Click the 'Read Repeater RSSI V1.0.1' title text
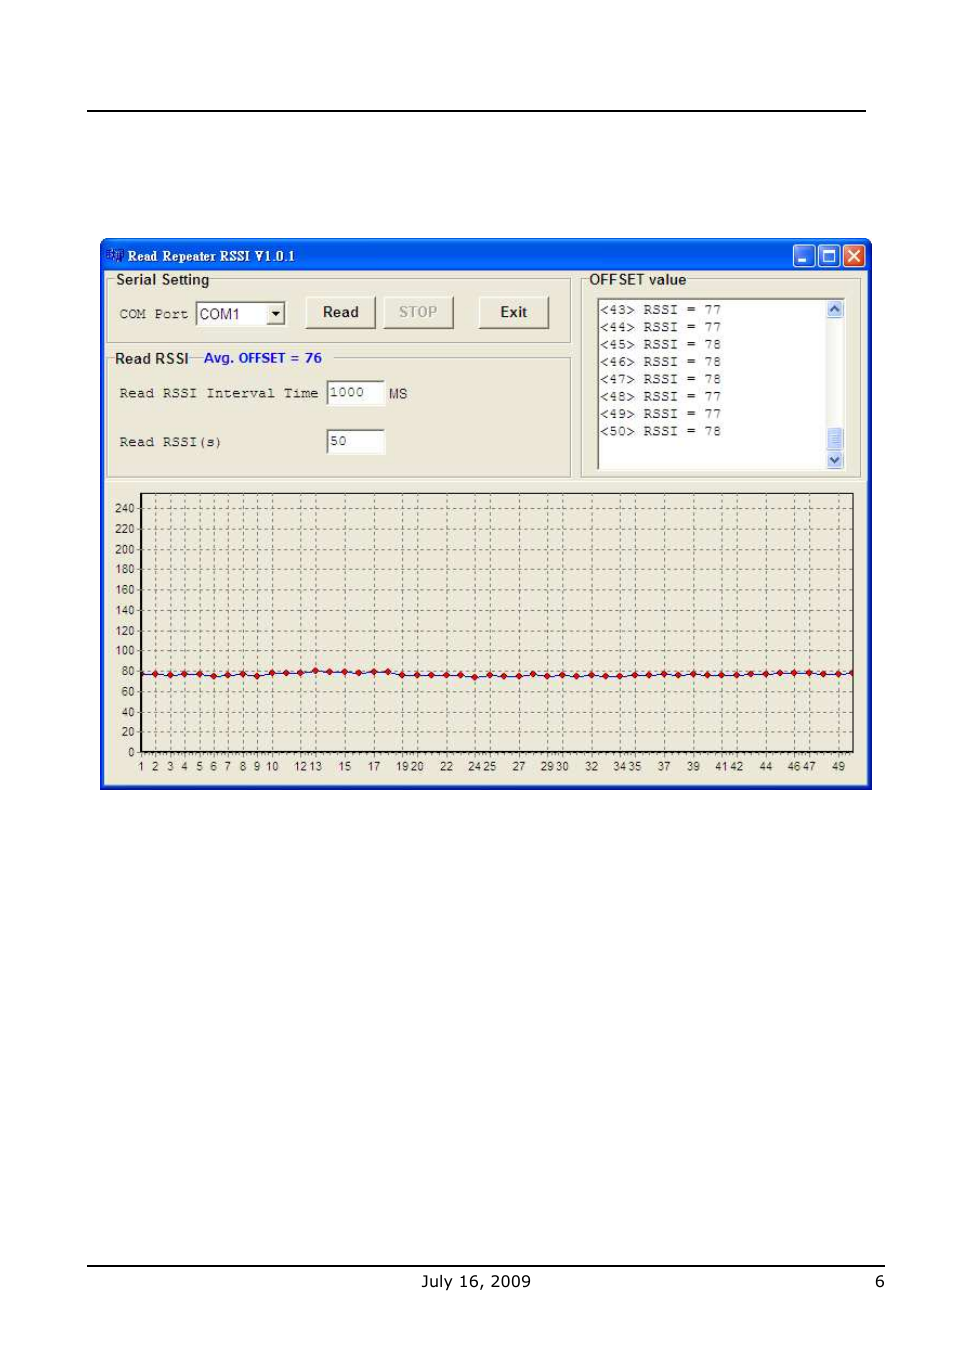This screenshot has width=954, height=1351. coord(211,256)
